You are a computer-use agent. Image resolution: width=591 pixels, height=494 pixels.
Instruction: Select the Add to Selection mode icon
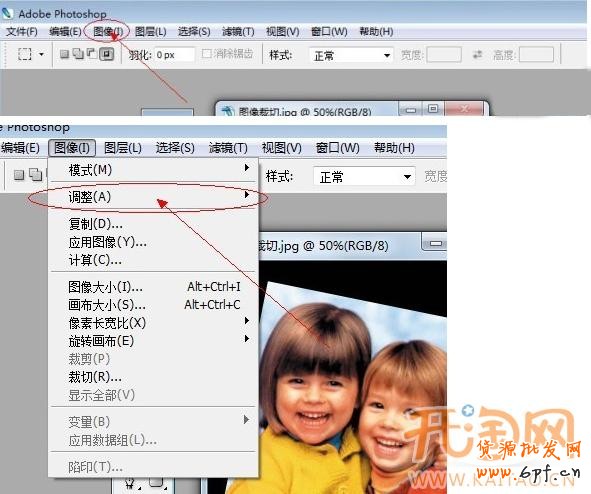pyautogui.click(x=78, y=54)
